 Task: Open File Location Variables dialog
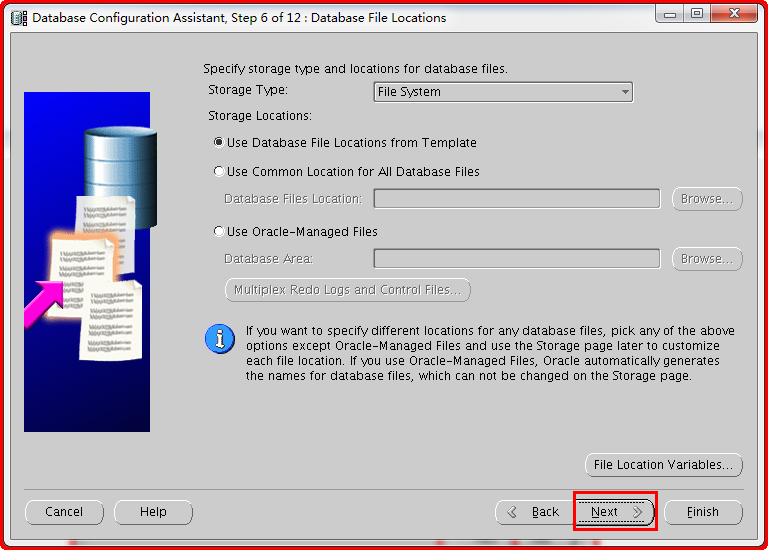664,464
